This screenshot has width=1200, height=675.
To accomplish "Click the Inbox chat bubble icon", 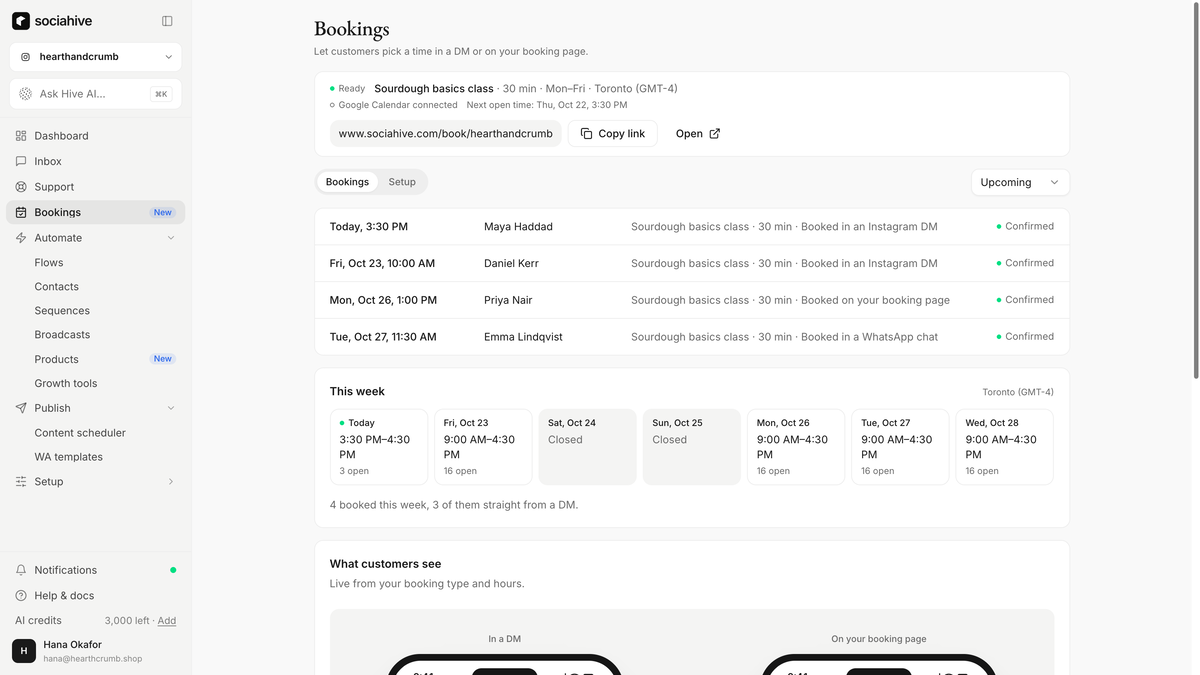I will (x=21, y=161).
